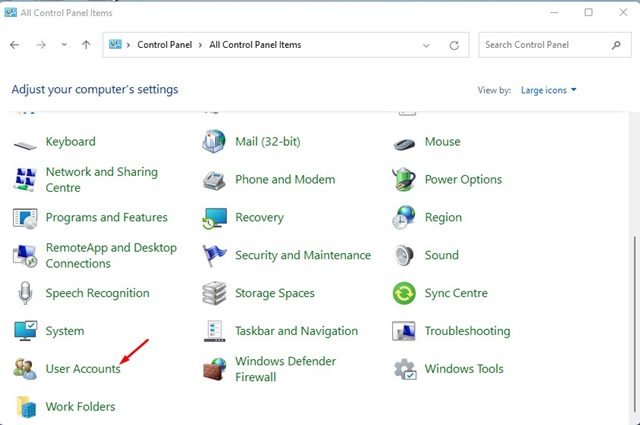Screen dimensions: 640x425
Task: Open recent locations dropdown arrow
Action: tap(64, 45)
